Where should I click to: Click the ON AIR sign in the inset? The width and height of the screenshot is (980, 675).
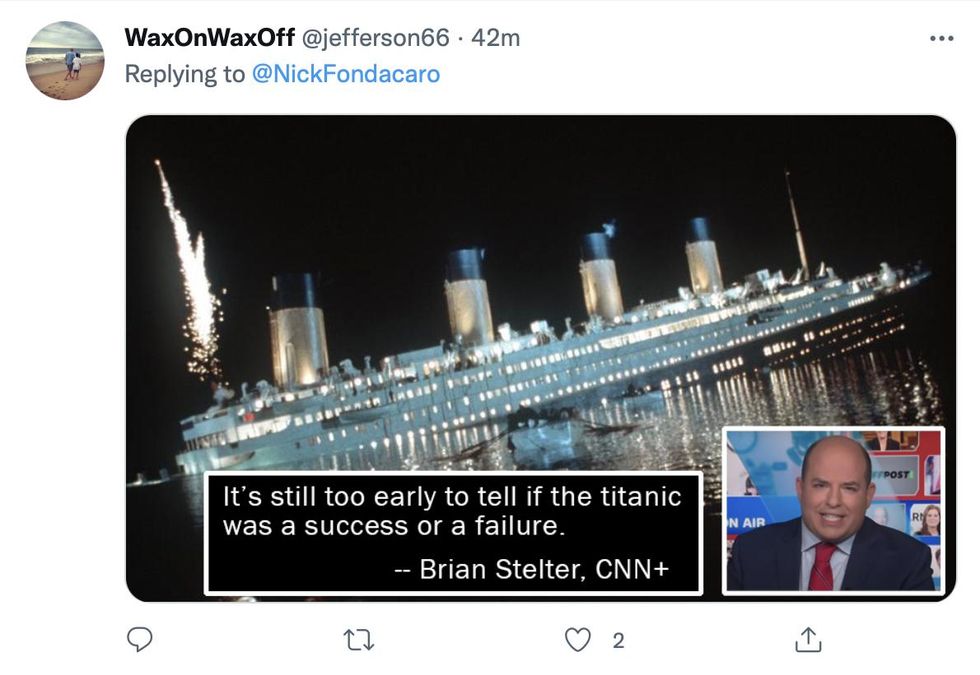click(x=746, y=523)
